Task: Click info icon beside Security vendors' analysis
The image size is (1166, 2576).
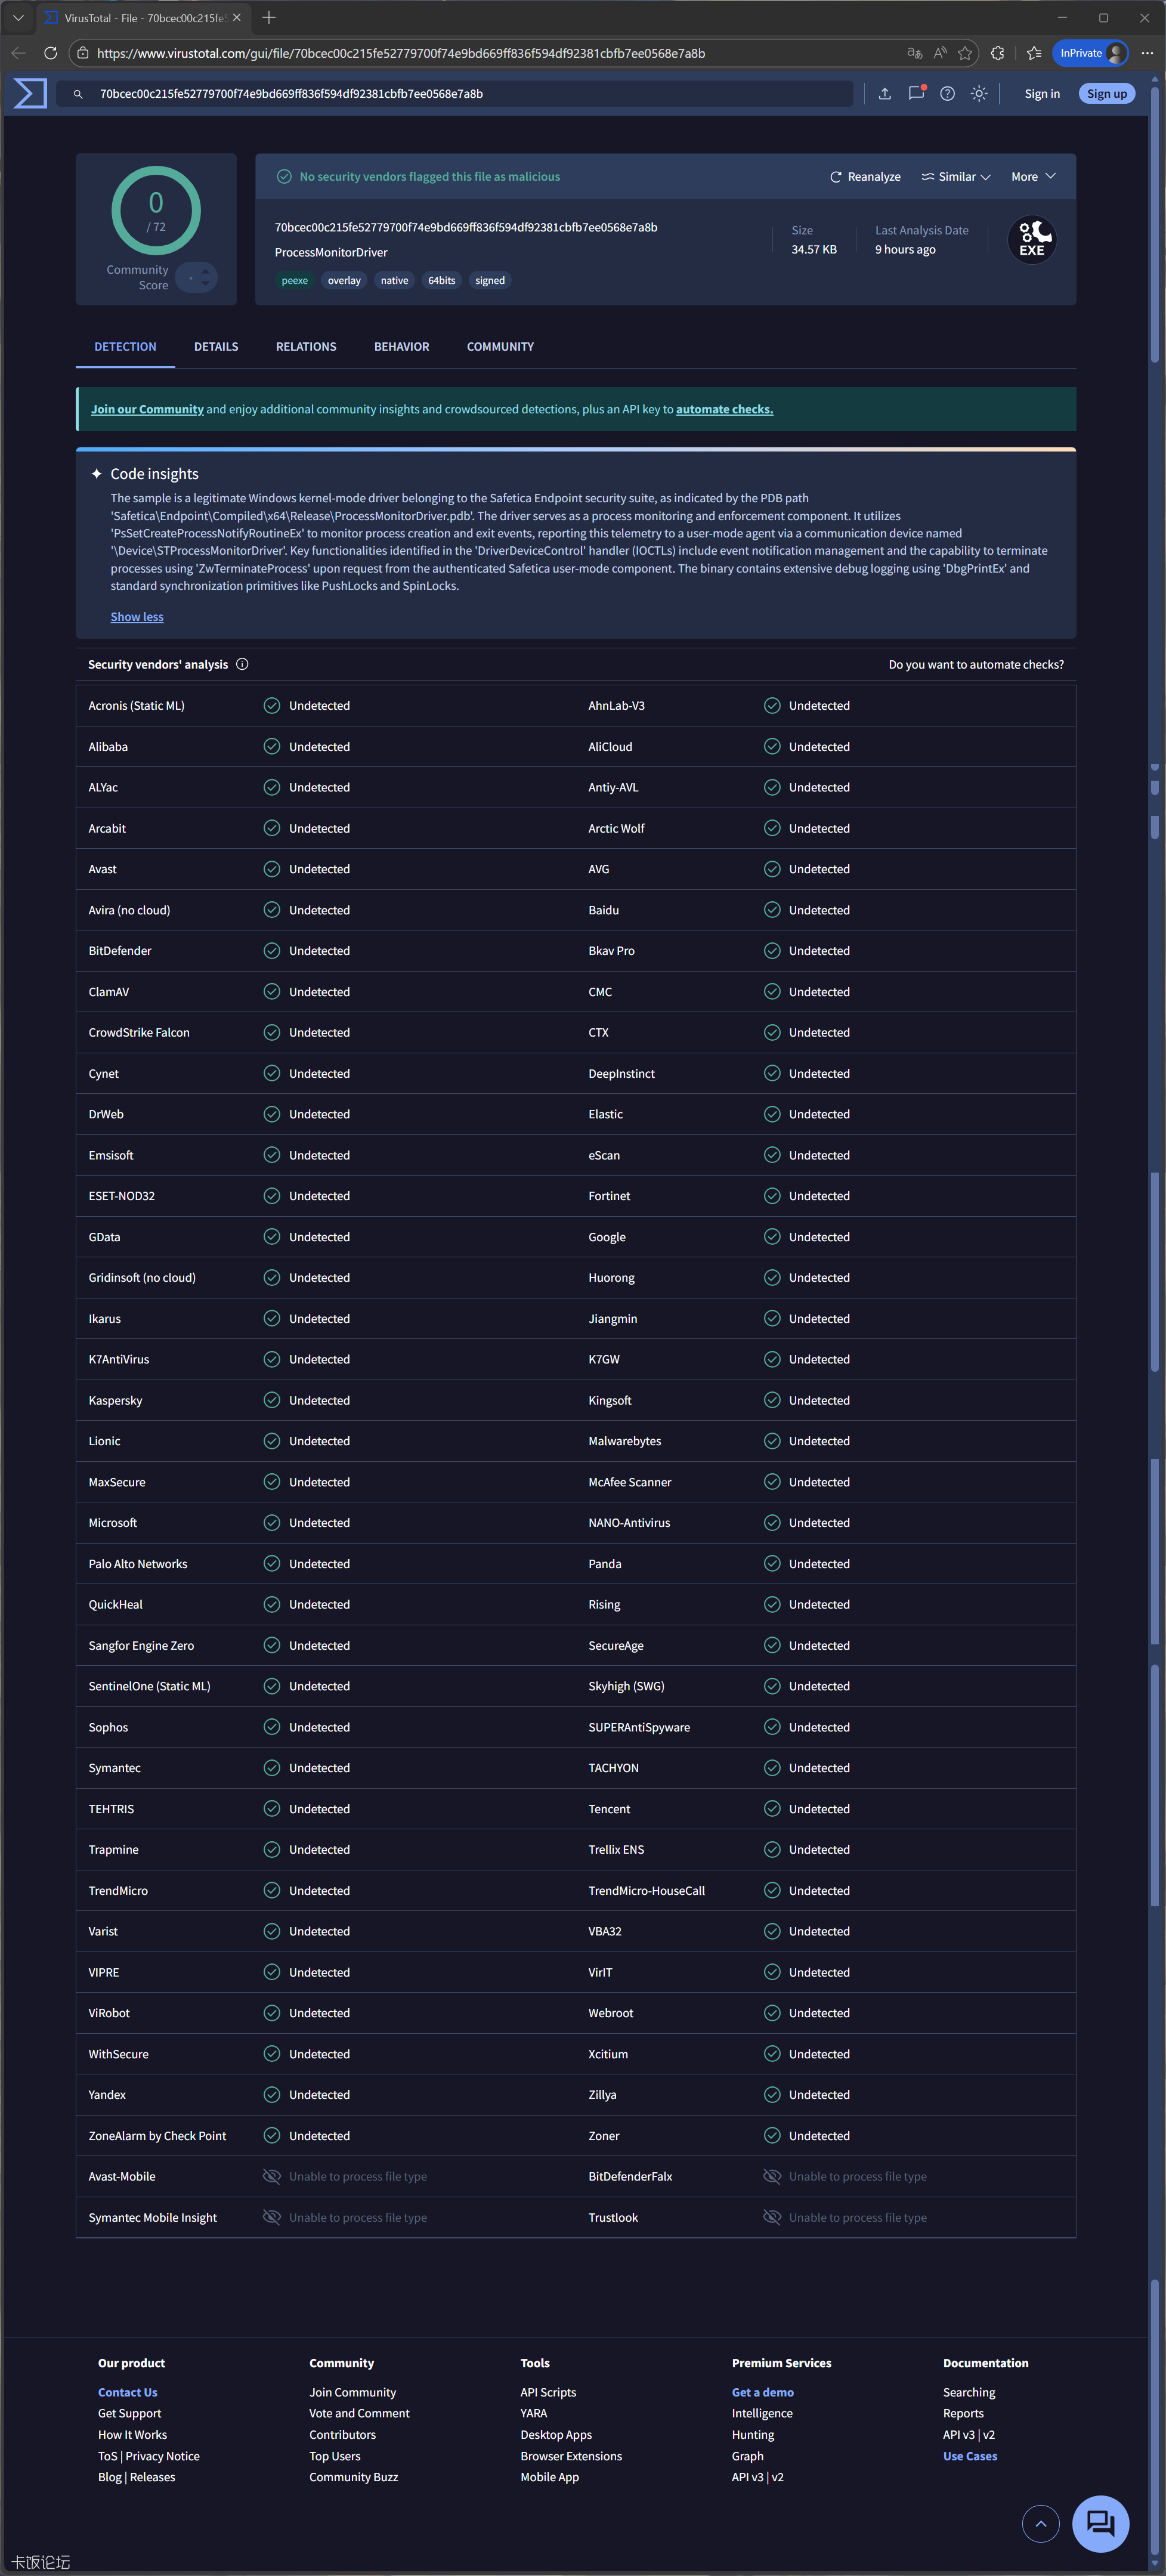Action: click(242, 664)
